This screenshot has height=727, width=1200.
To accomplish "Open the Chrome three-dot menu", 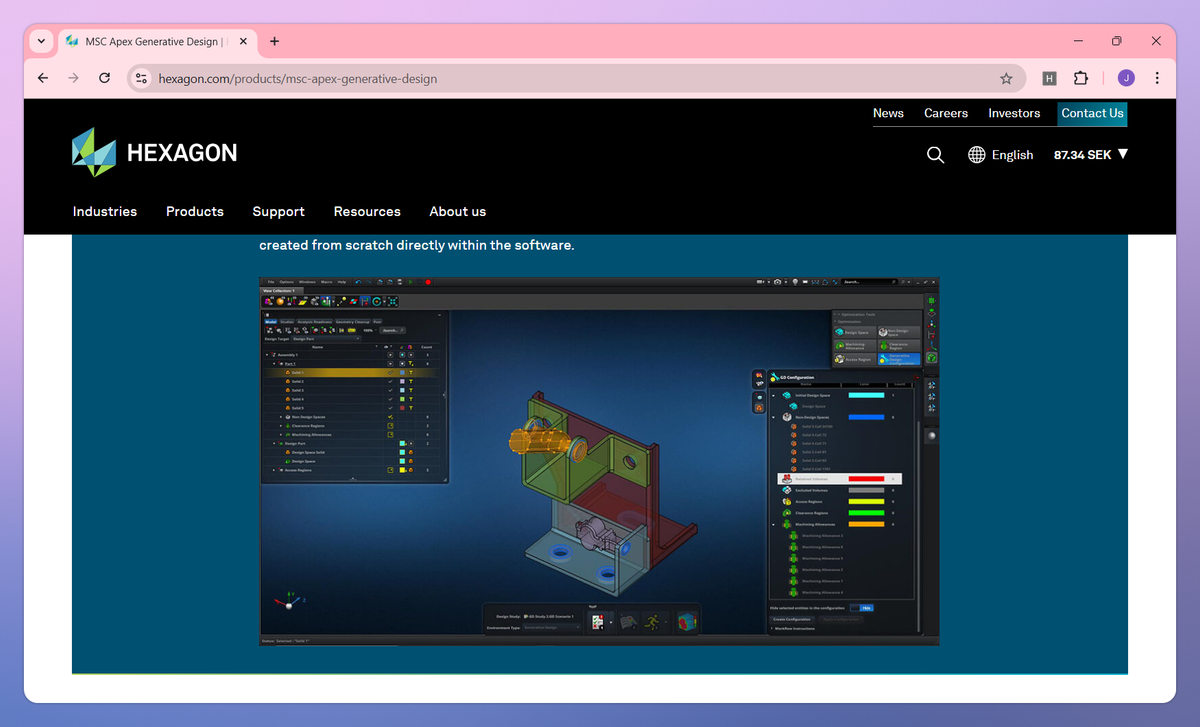I will pyautogui.click(x=1157, y=78).
